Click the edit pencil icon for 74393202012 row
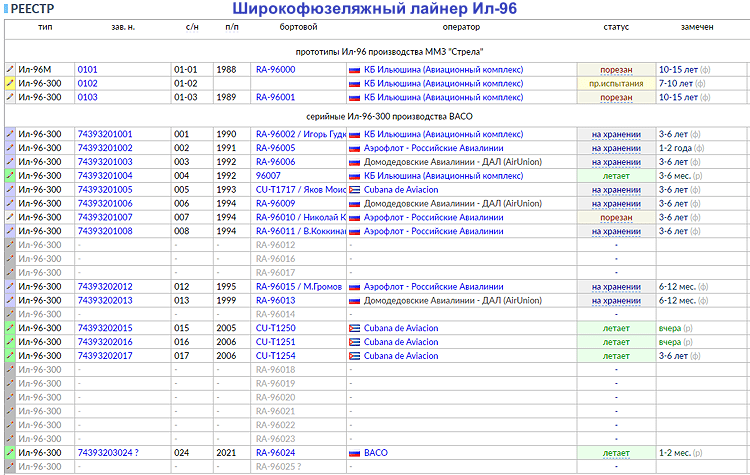The width and height of the screenshot is (750, 475). click(x=10, y=287)
